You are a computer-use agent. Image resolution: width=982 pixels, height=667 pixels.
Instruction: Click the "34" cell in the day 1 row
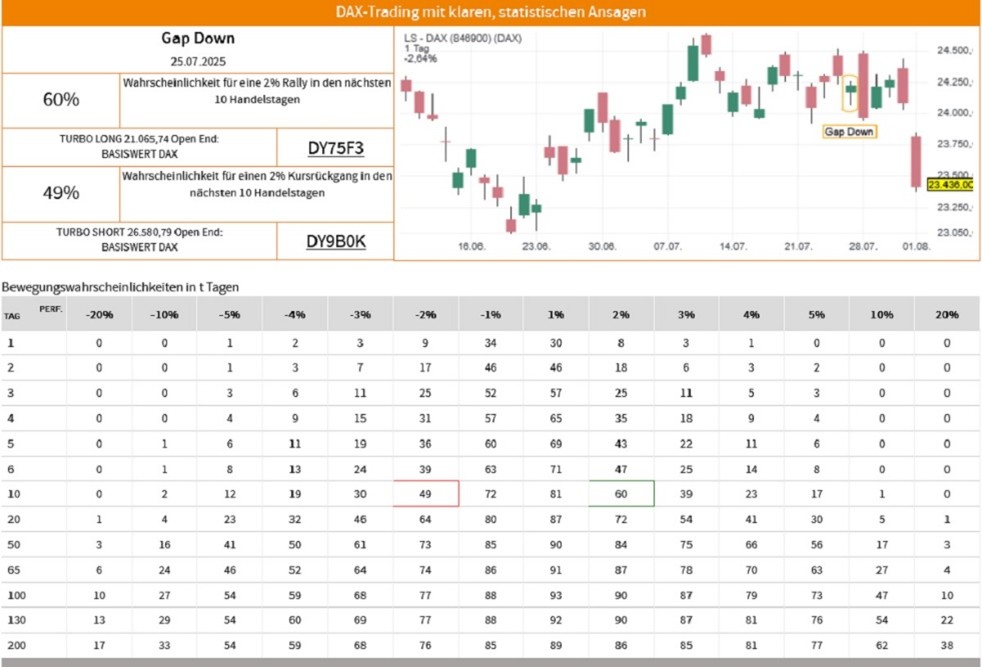(x=490, y=343)
